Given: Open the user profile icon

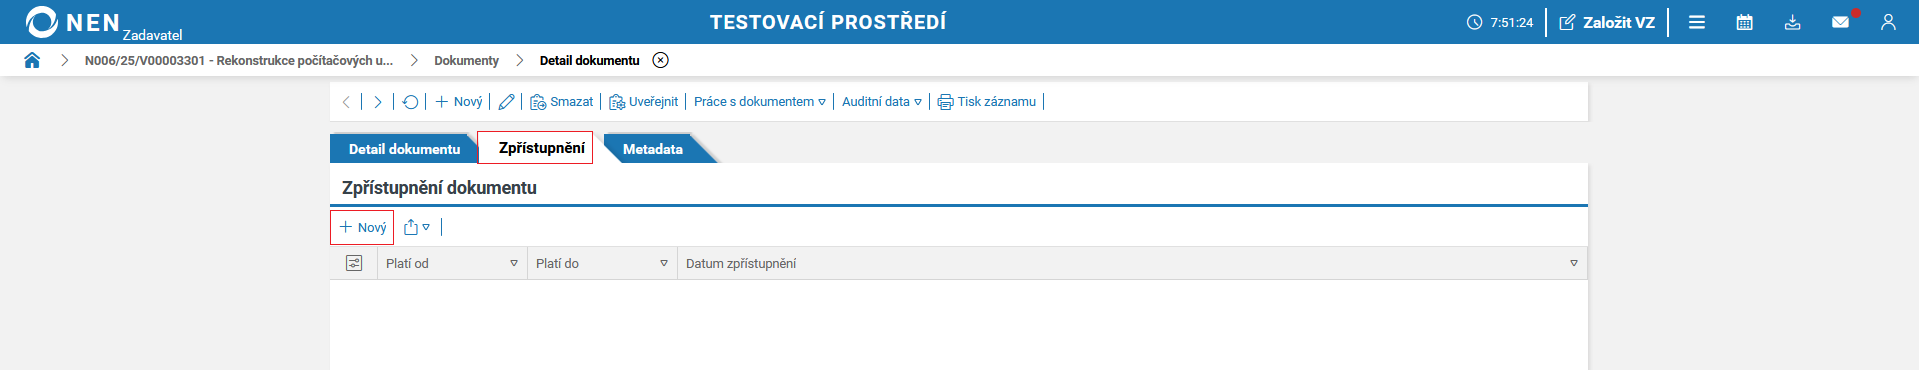Looking at the screenshot, I should click(1888, 22).
